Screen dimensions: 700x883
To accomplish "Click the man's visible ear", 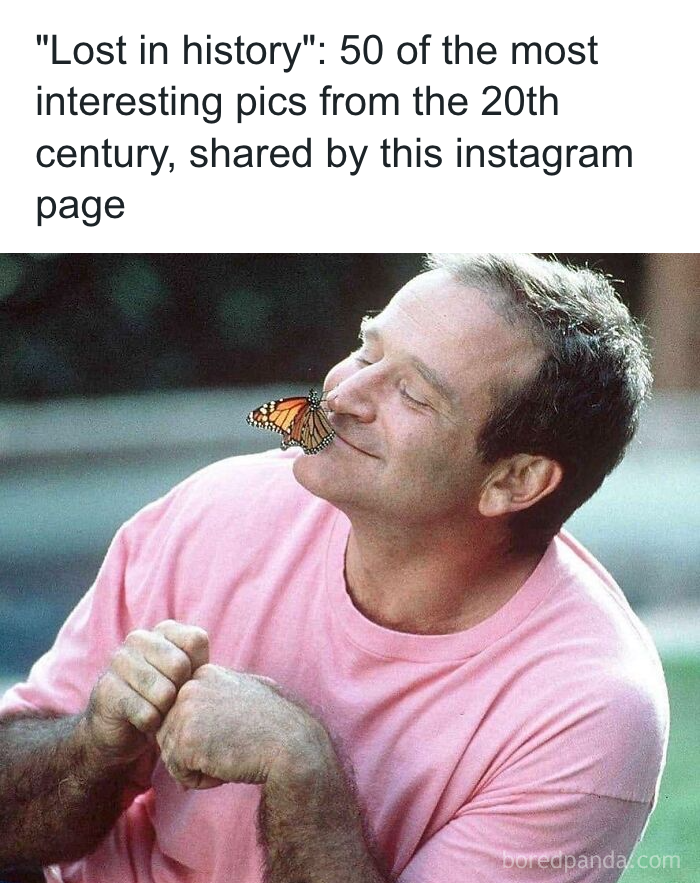I will [518, 484].
